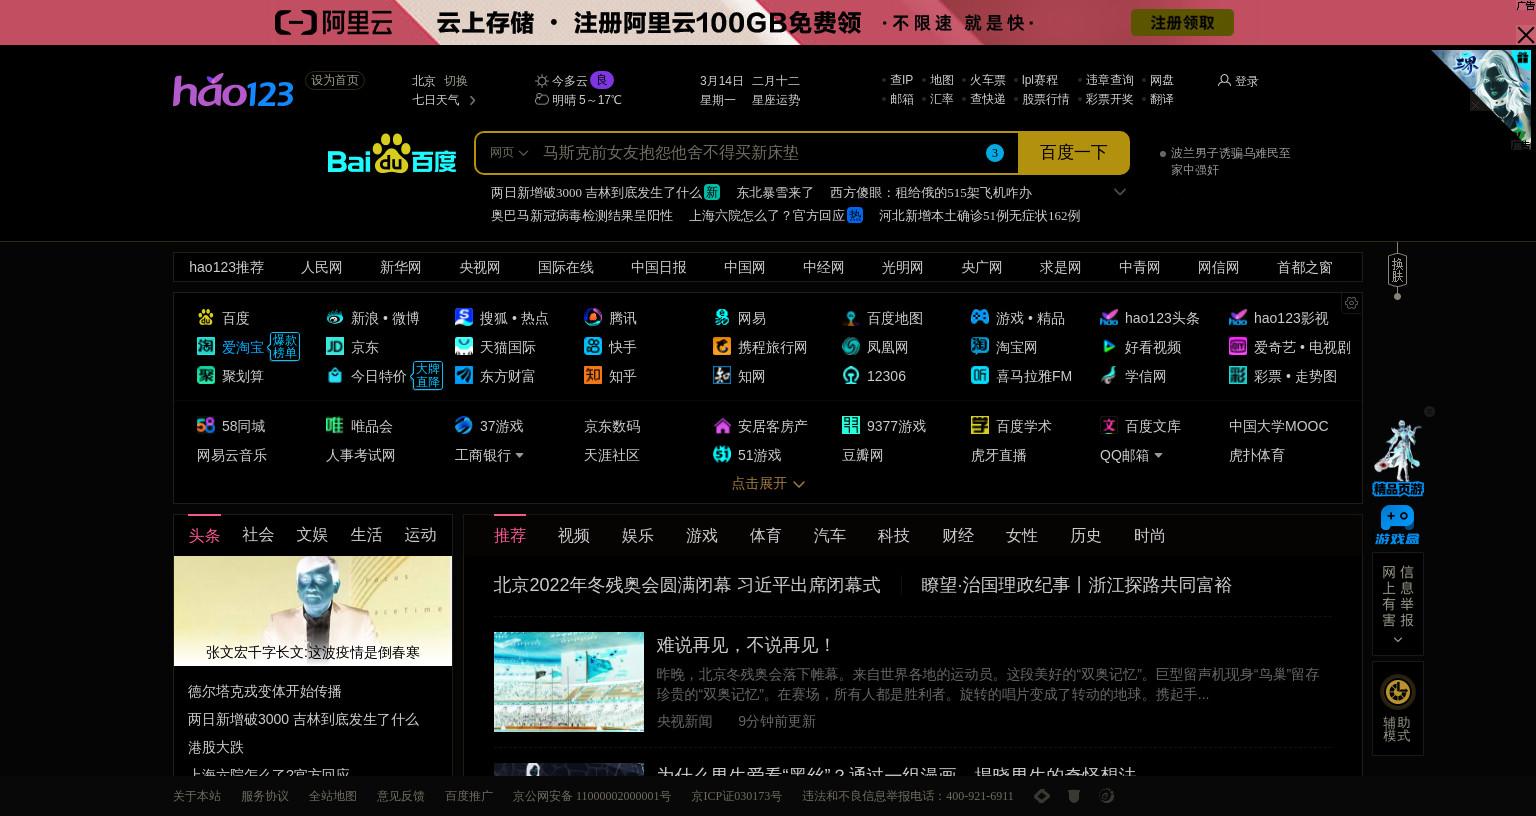
Task: Open the 张文宏 news thumbnail
Action: coord(313,610)
